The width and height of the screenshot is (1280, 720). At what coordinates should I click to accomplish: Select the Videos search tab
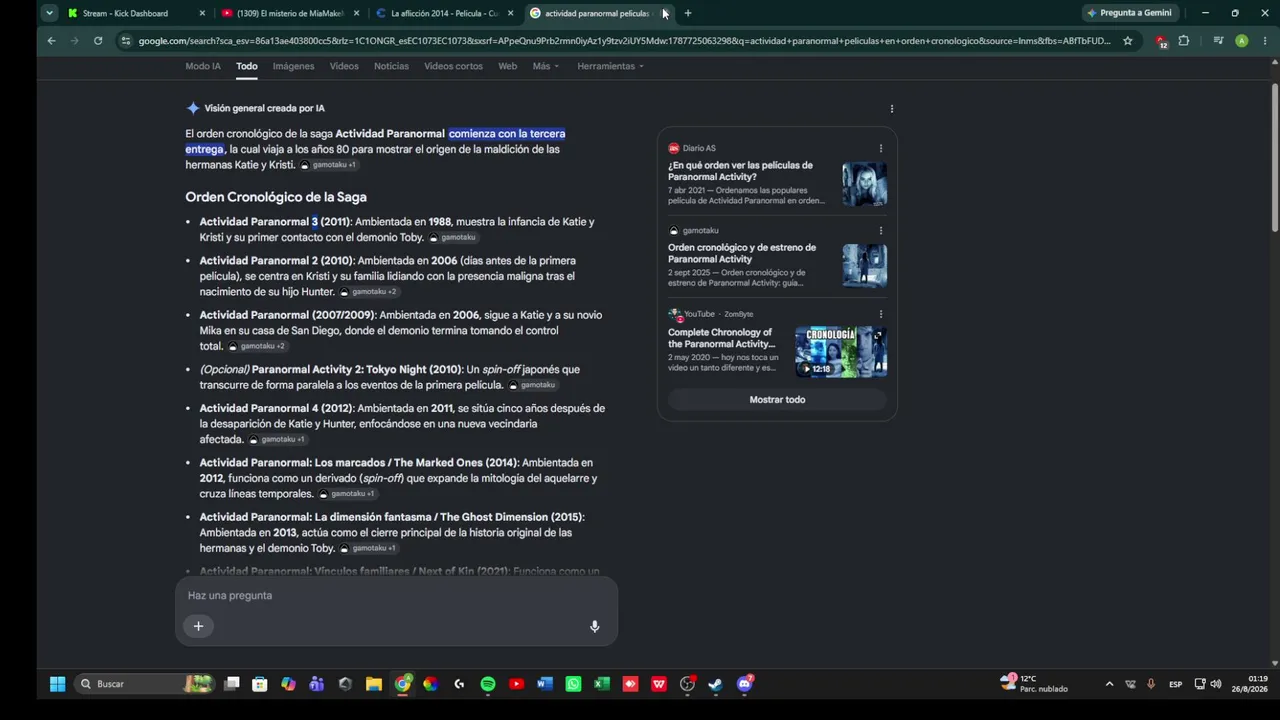[x=344, y=66]
